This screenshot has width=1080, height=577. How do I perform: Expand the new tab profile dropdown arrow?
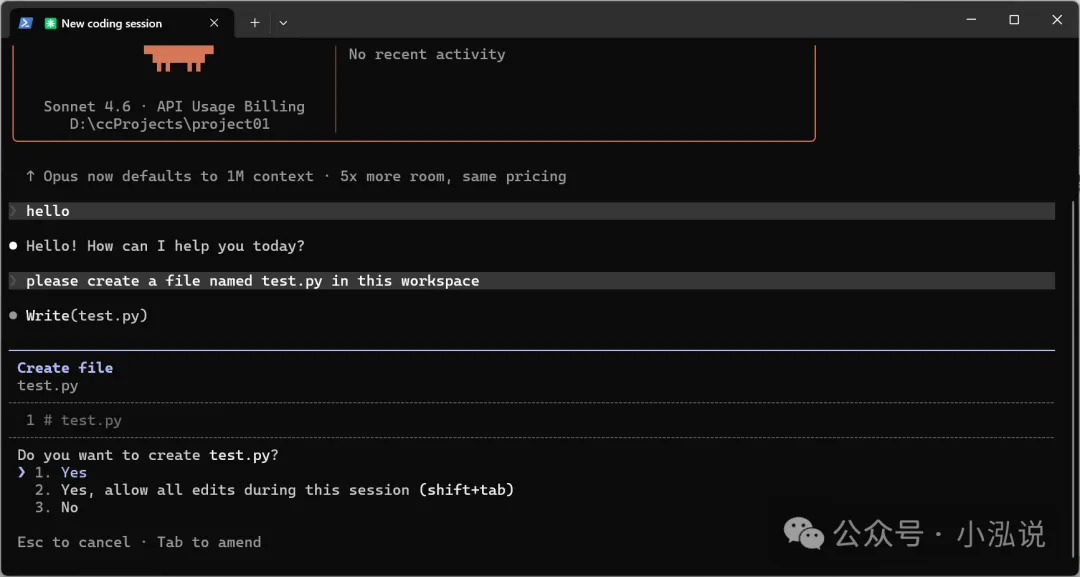coord(283,23)
